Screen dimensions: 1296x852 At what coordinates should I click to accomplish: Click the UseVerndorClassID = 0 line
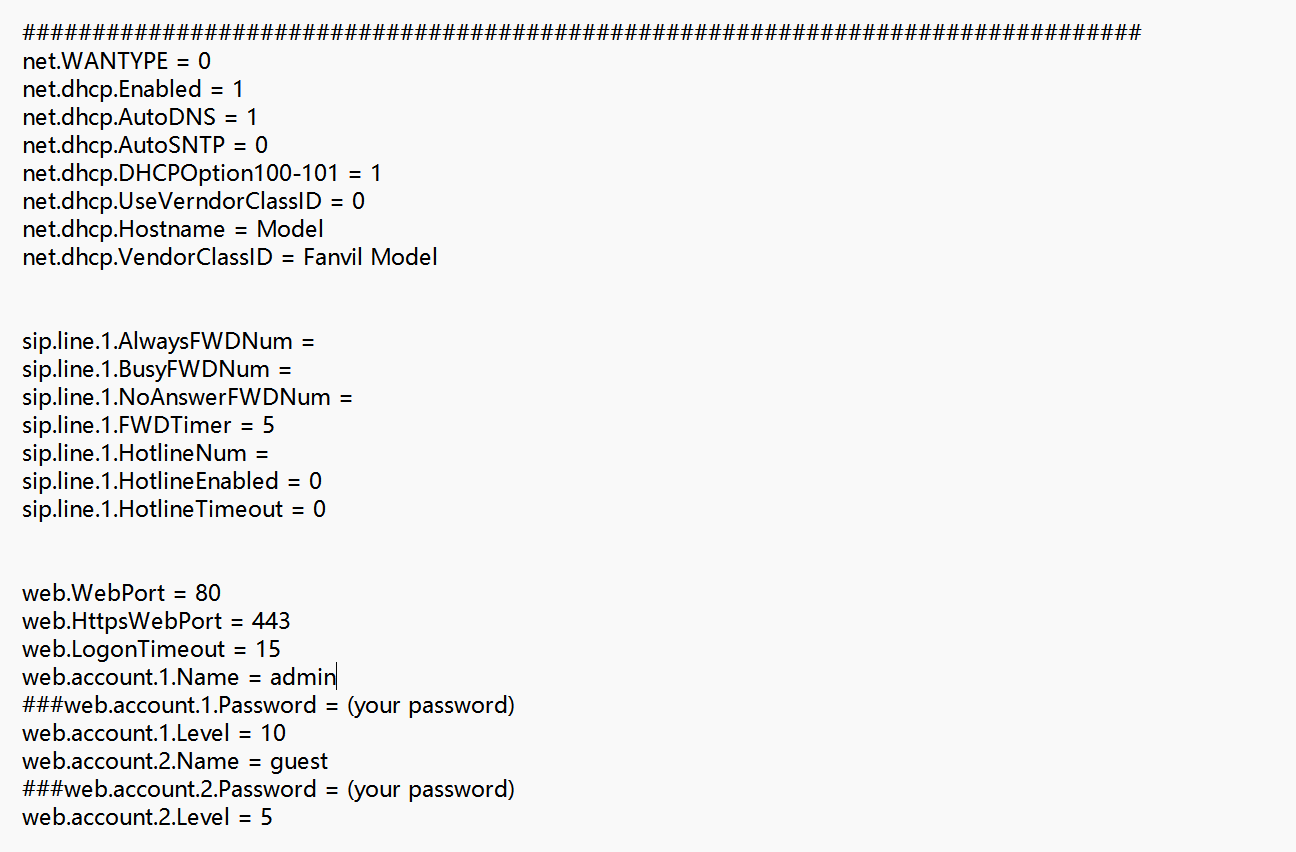click(193, 201)
